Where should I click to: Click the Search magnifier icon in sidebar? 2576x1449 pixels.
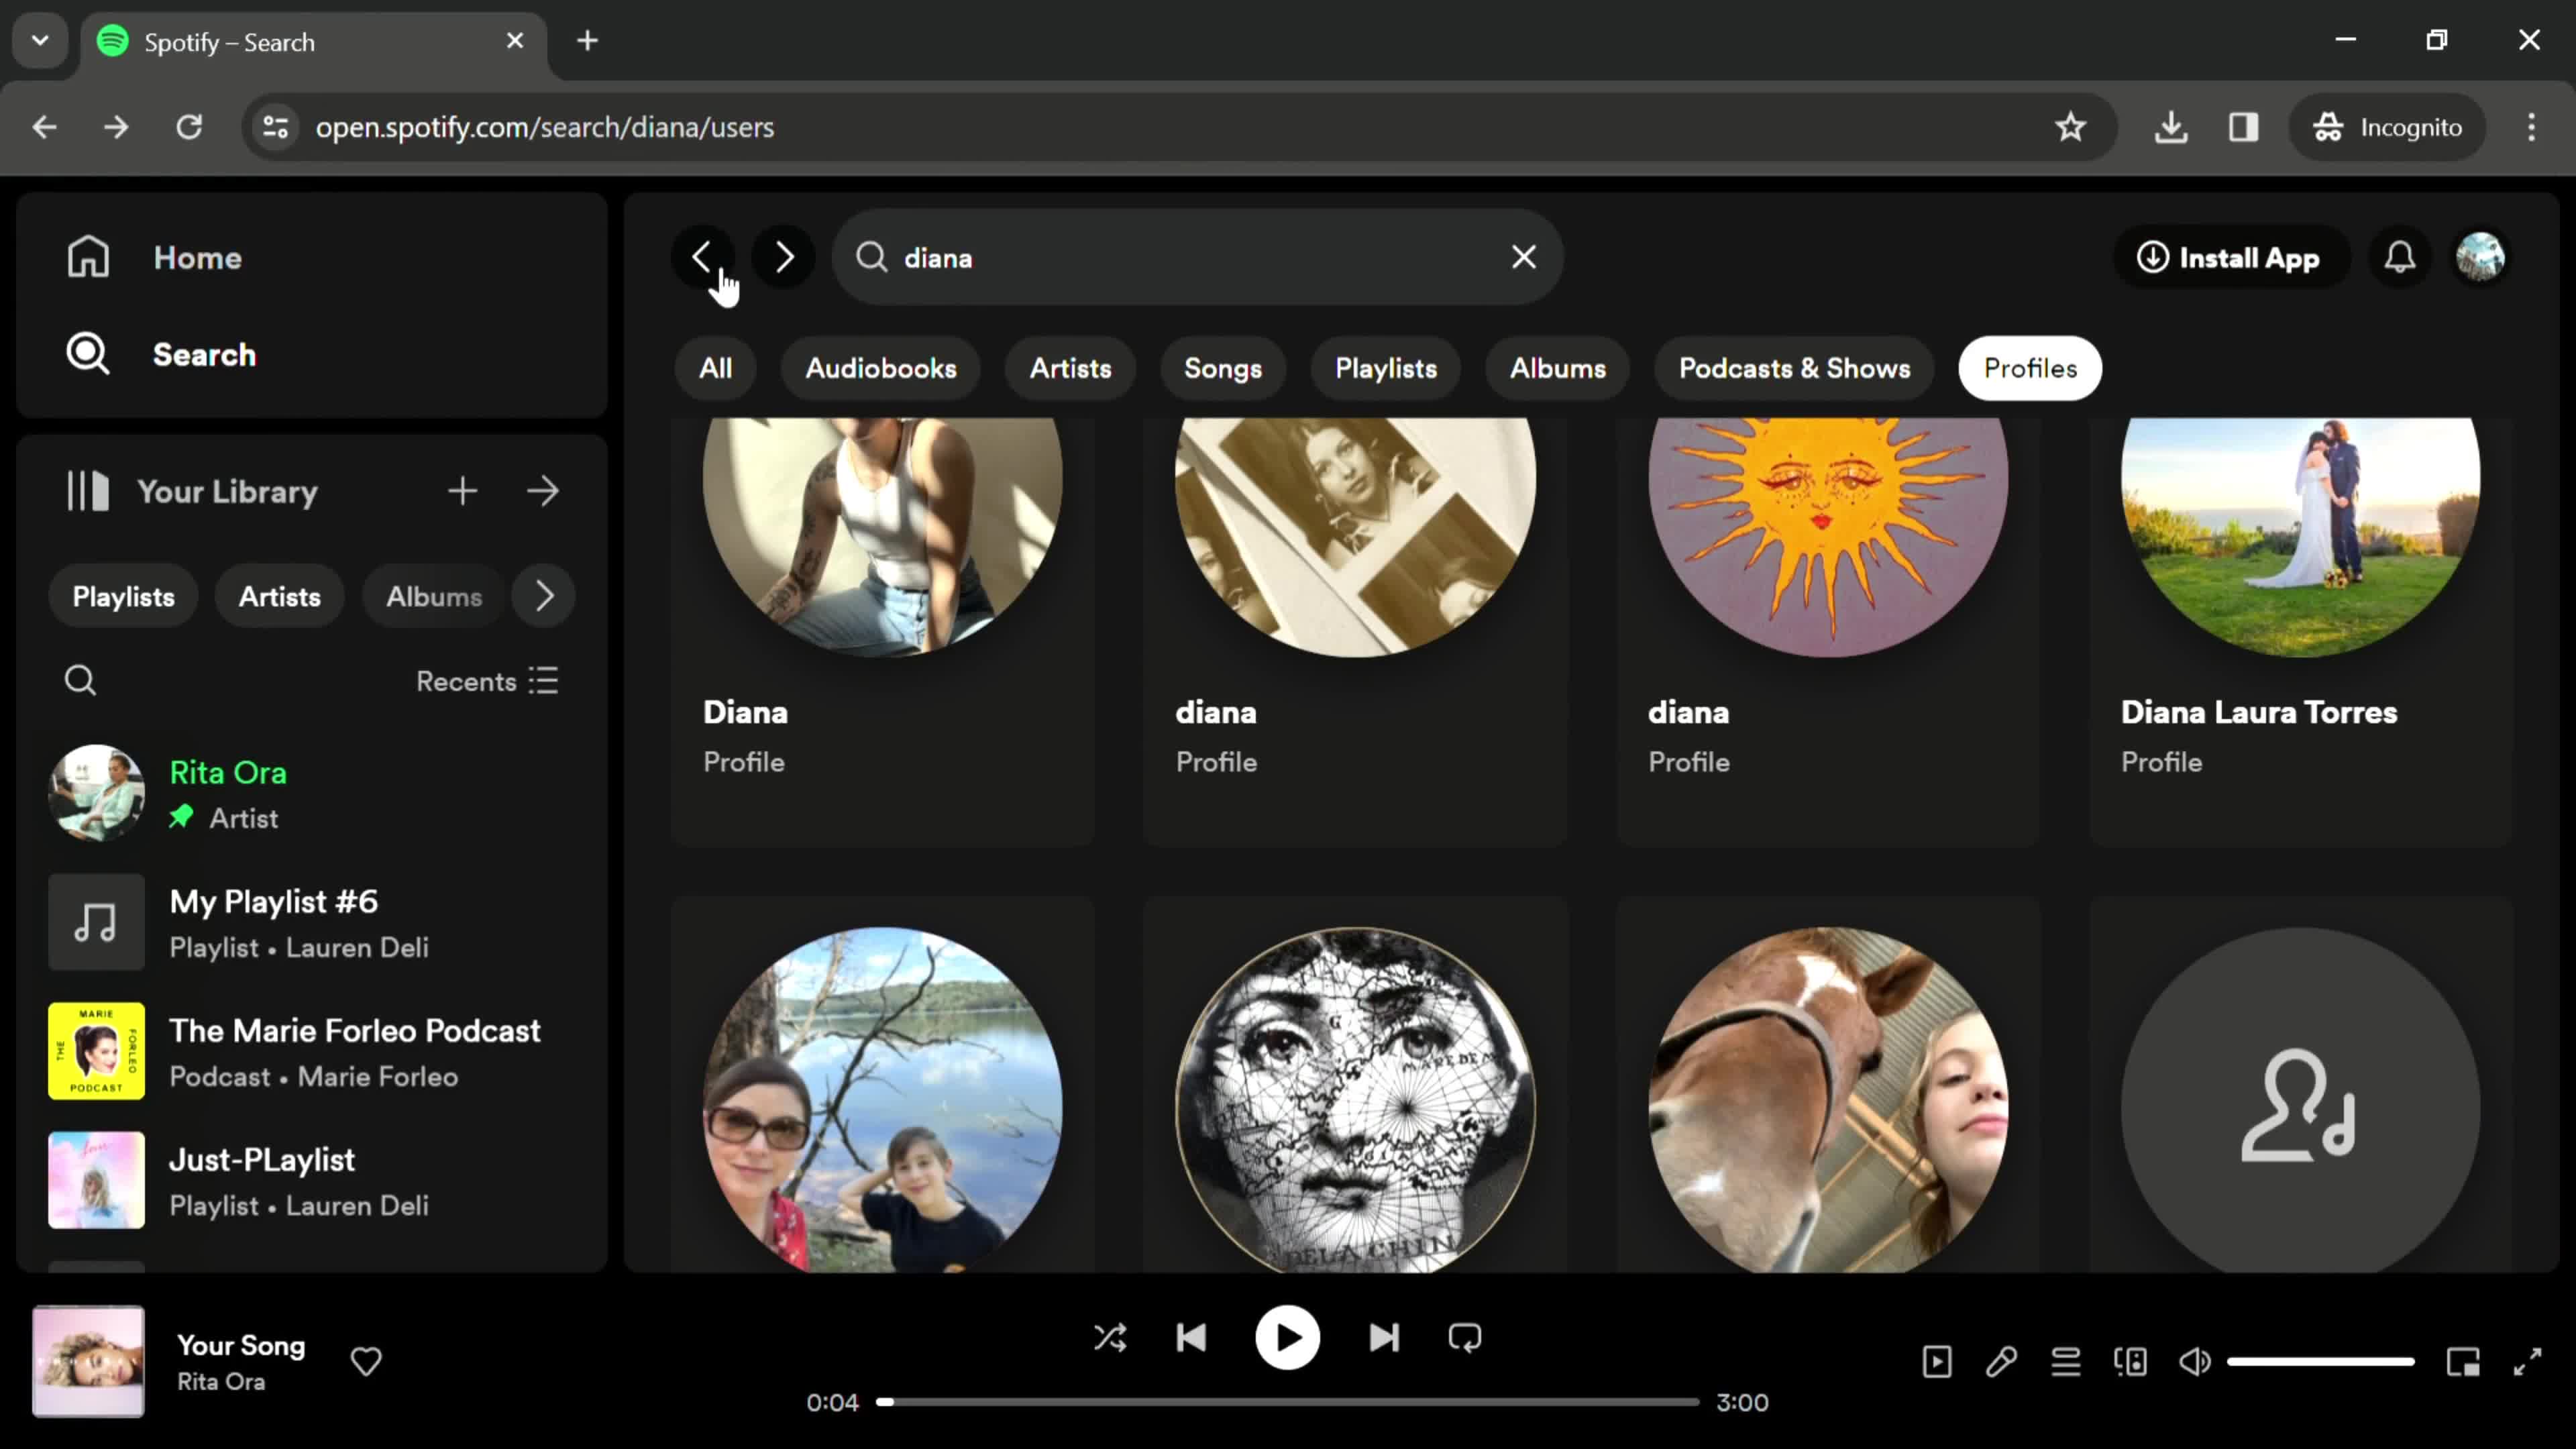(88, 354)
